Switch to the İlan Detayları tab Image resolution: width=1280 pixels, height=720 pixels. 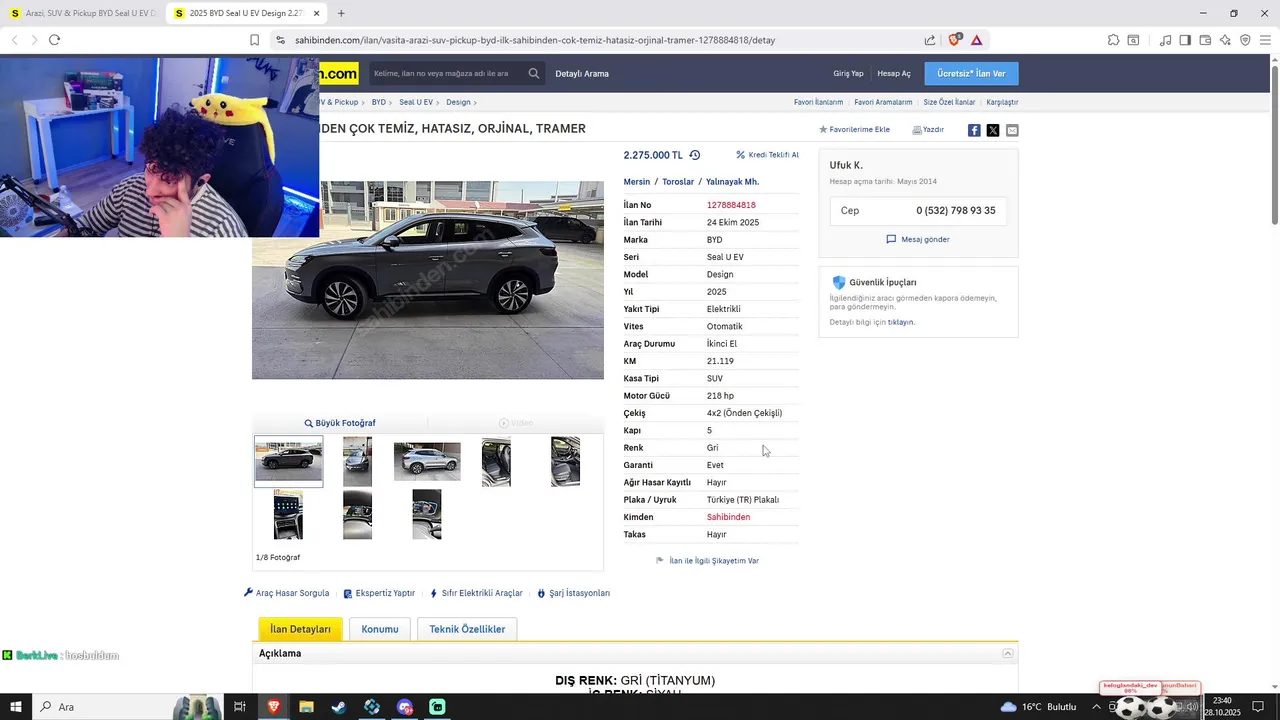coord(300,629)
